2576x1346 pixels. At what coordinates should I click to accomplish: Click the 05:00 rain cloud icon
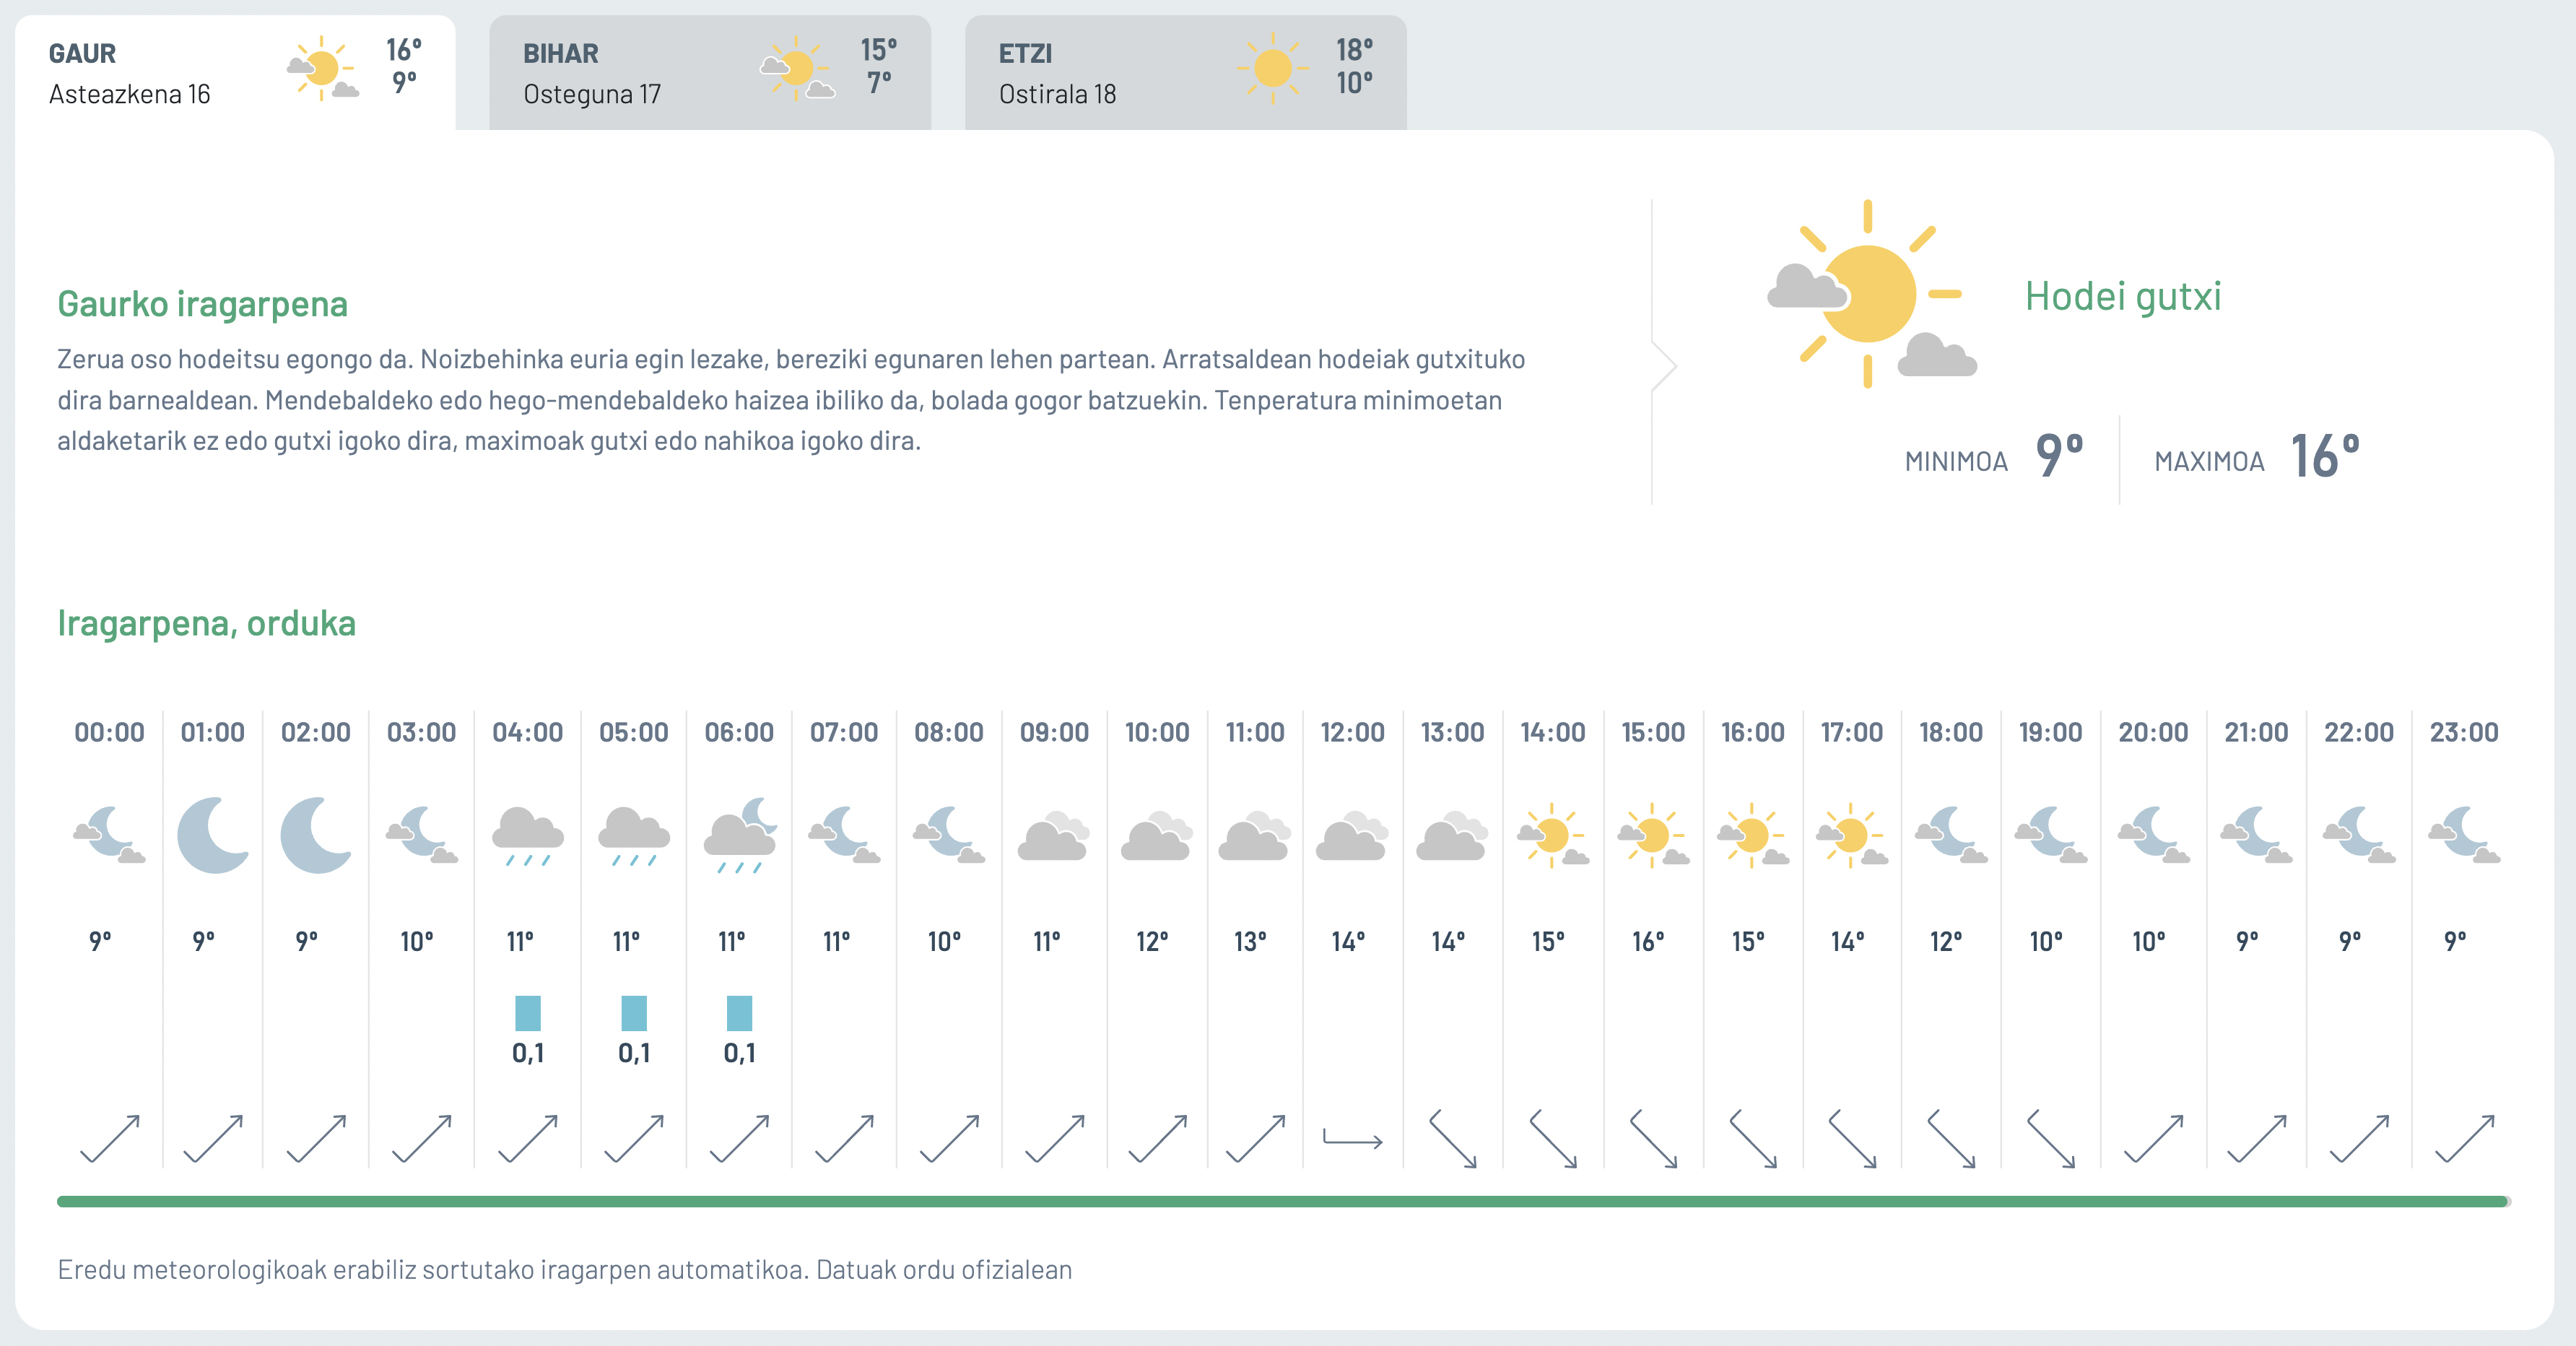[634, 836]
